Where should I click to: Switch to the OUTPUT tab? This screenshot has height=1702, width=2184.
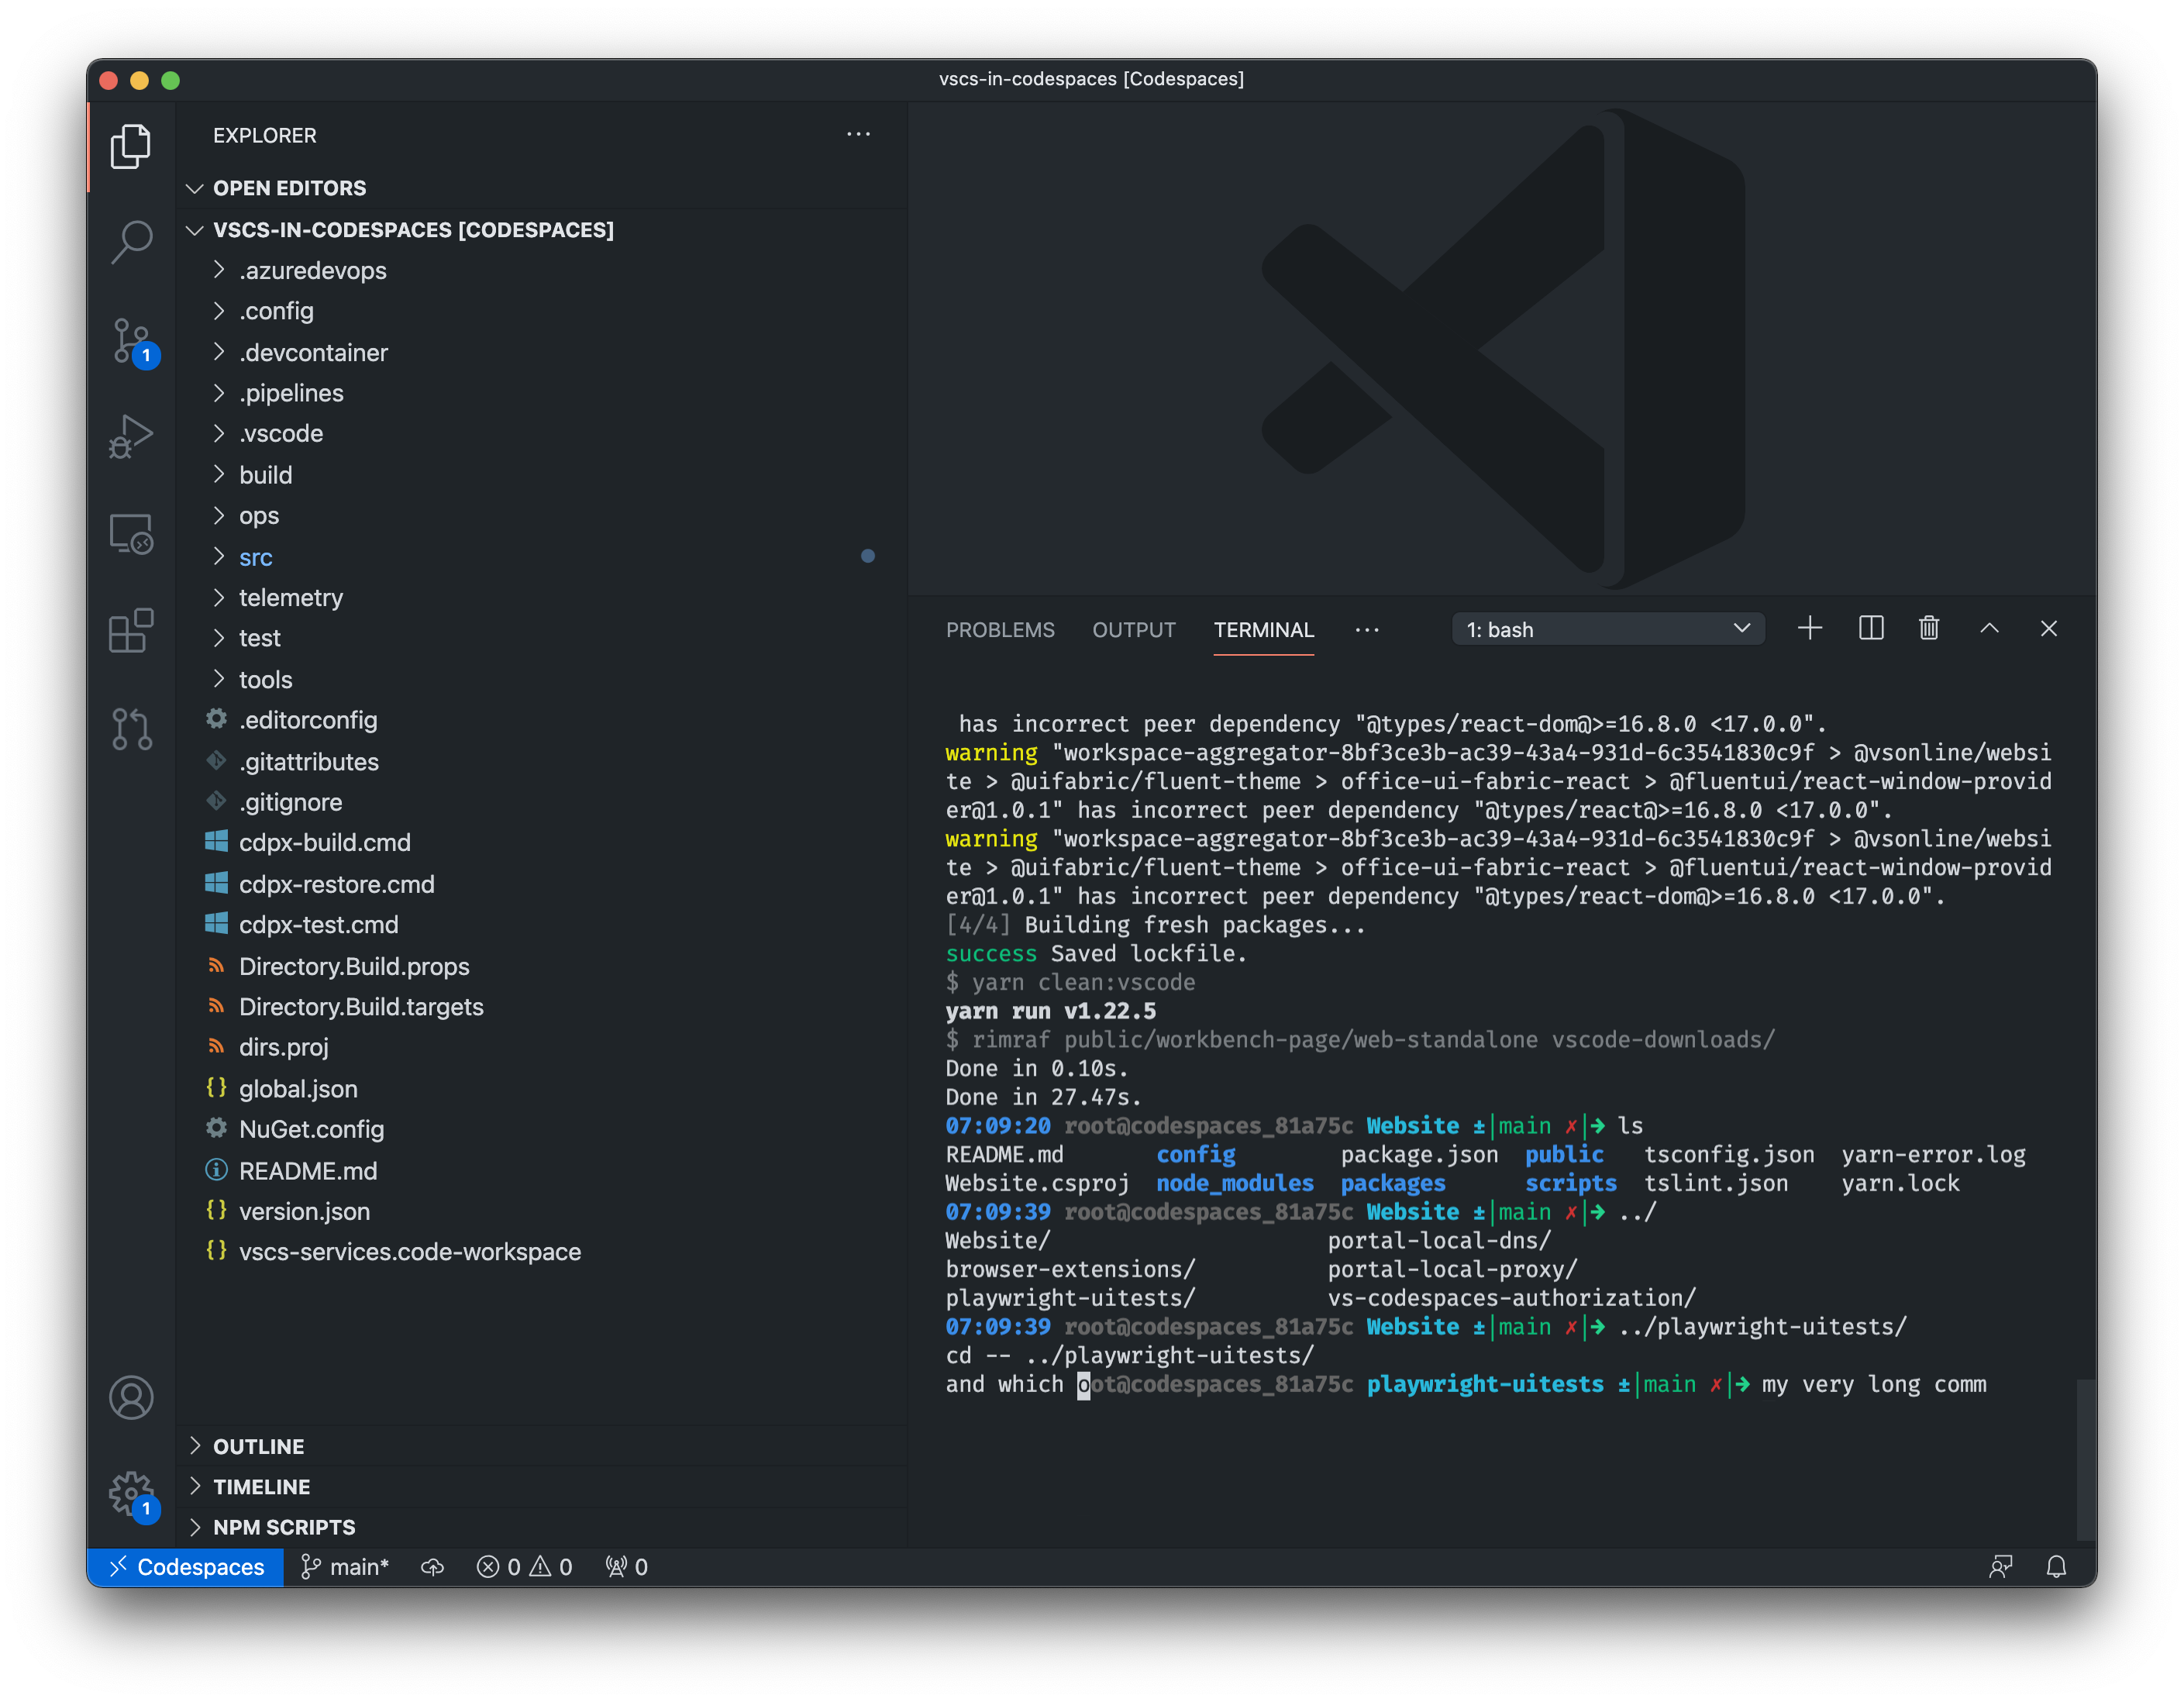pos(1133,630)
